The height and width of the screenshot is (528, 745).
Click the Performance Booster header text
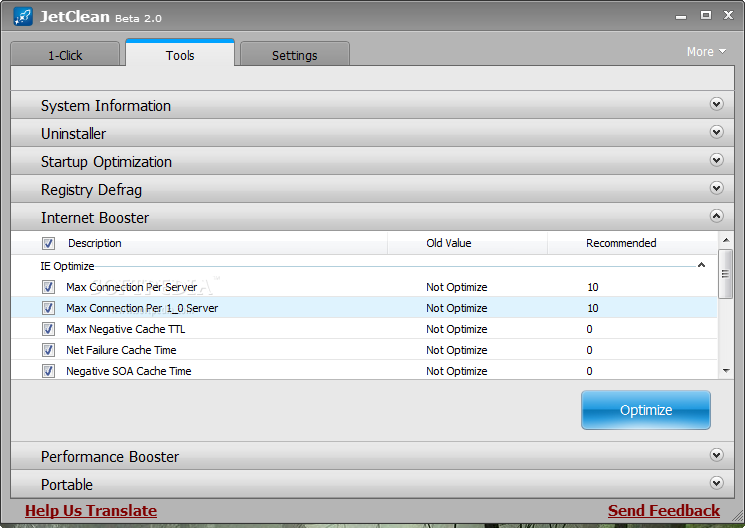pyautogui.click(x=110, y=457)
